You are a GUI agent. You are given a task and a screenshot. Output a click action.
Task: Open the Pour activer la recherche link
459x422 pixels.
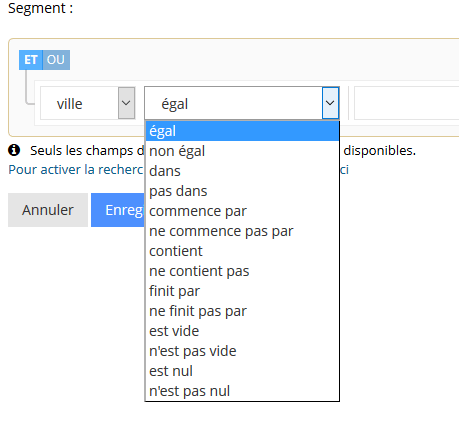click(x=76, y=170)
